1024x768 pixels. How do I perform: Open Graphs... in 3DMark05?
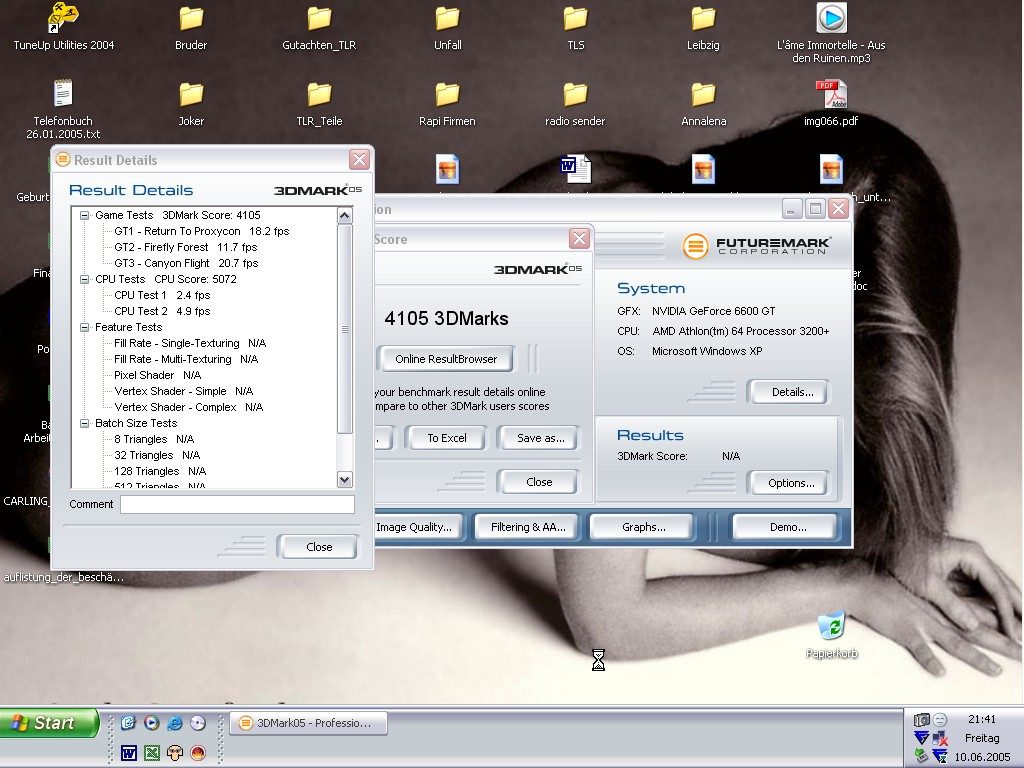pos(643,527)
